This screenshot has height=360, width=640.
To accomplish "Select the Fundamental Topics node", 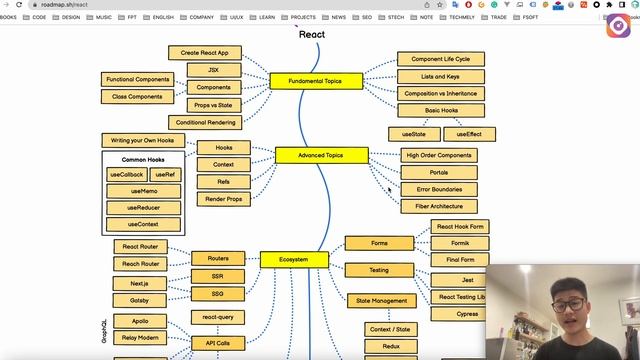I will click(x=316, y=81).
